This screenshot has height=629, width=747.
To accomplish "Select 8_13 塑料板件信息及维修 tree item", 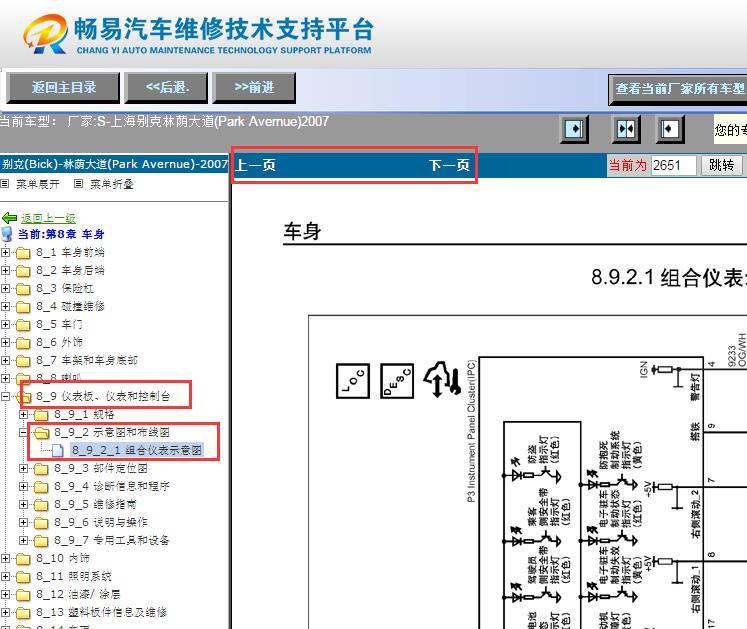I will 101,612.
